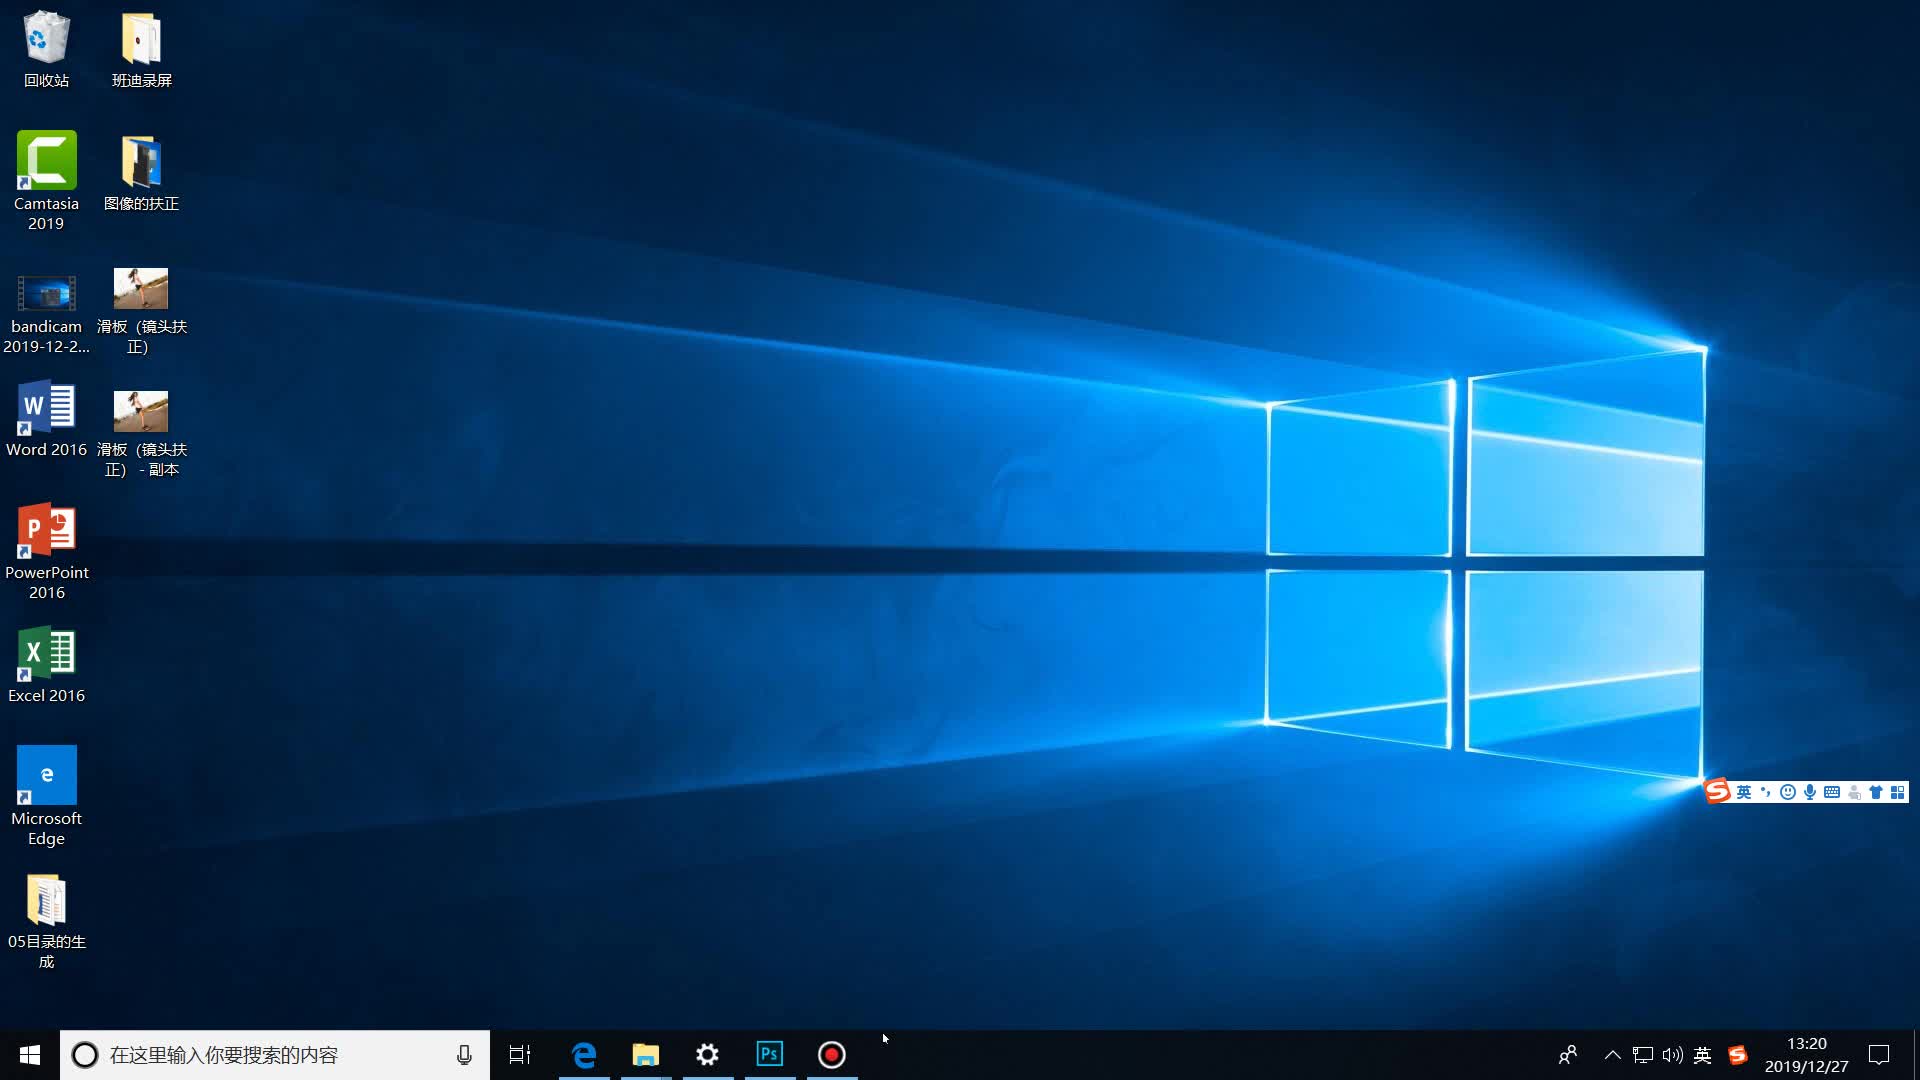Select the 图像的扶正 folder

coord(141,172)
